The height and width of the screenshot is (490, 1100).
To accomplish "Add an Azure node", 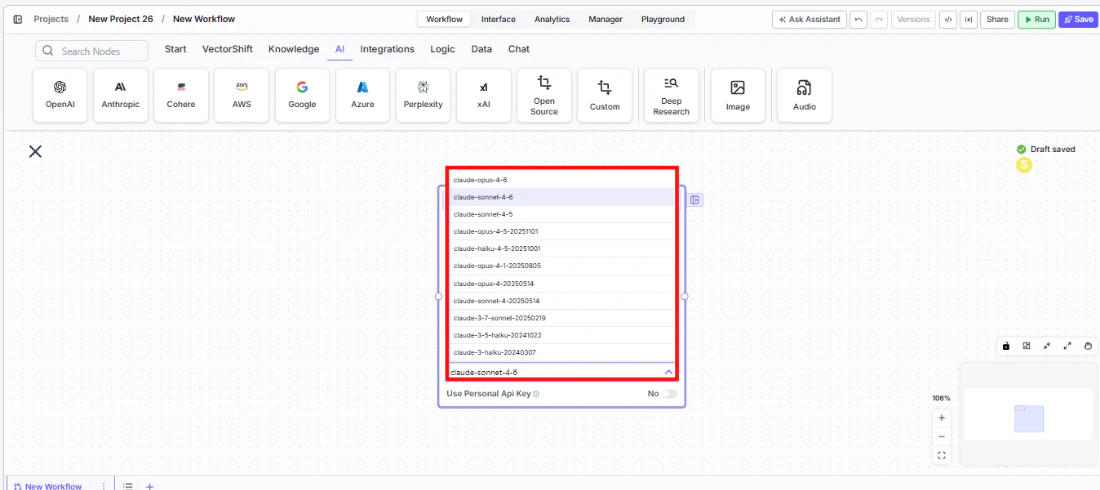I will click(x=363, y=95).
